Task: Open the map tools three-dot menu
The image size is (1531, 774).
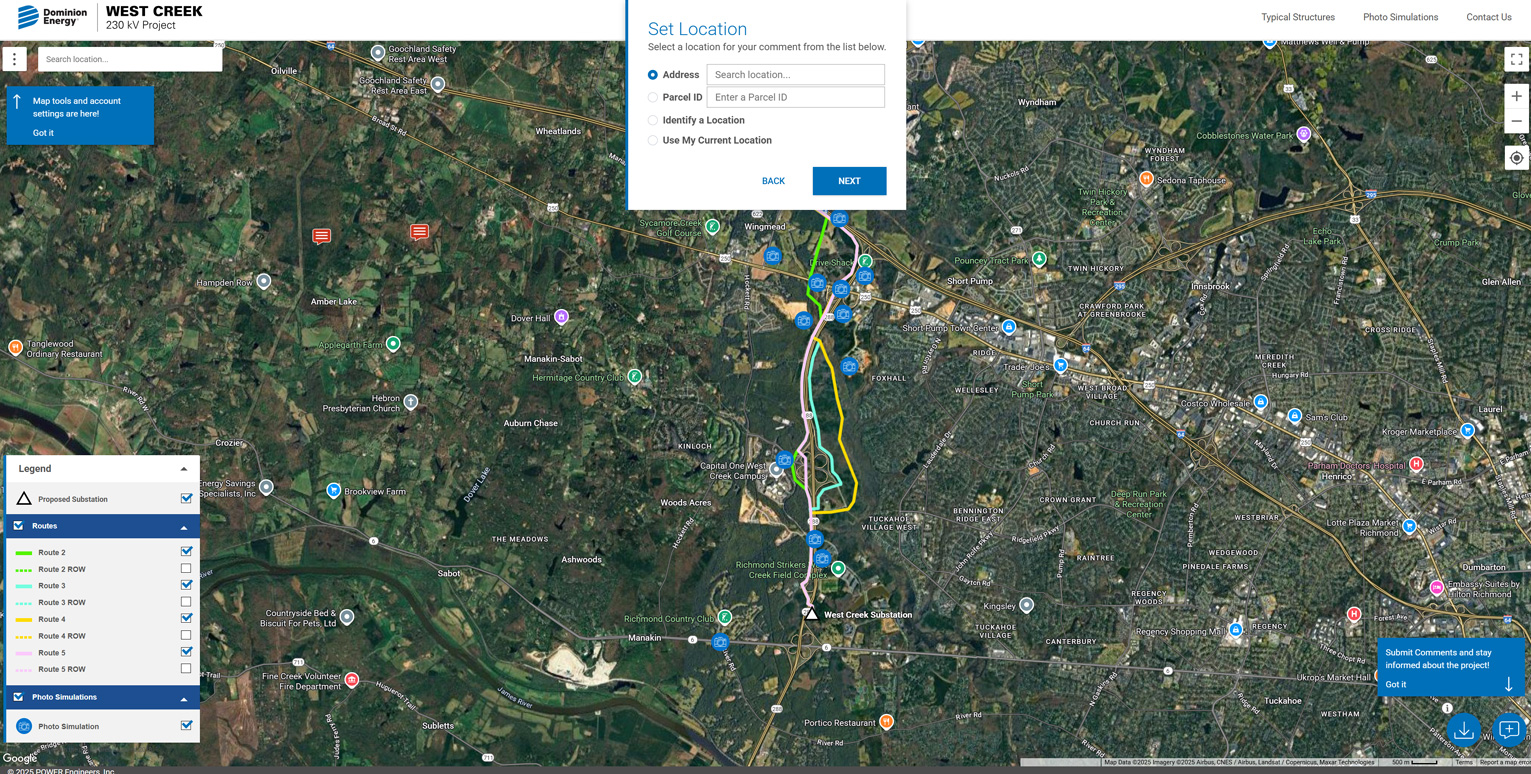Action: (15, 59)
